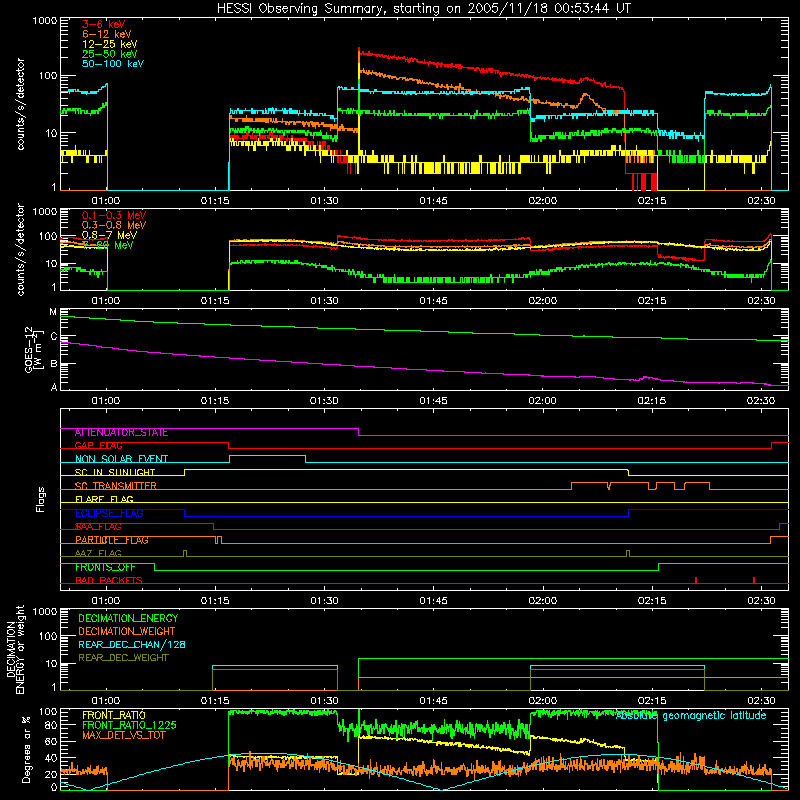The width and height of the screenshot is (800, 800).
Task: Select the SC_TRANSMITTER flag label
Action: click(x=116, y=486)
